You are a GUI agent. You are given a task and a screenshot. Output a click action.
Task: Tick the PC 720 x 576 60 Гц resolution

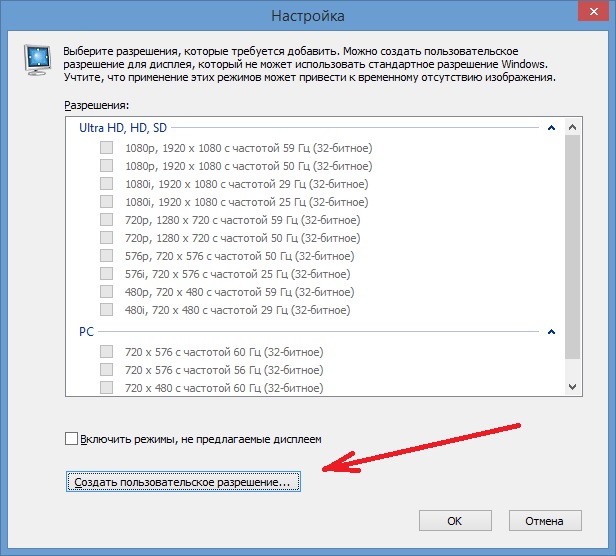[106, 352]
